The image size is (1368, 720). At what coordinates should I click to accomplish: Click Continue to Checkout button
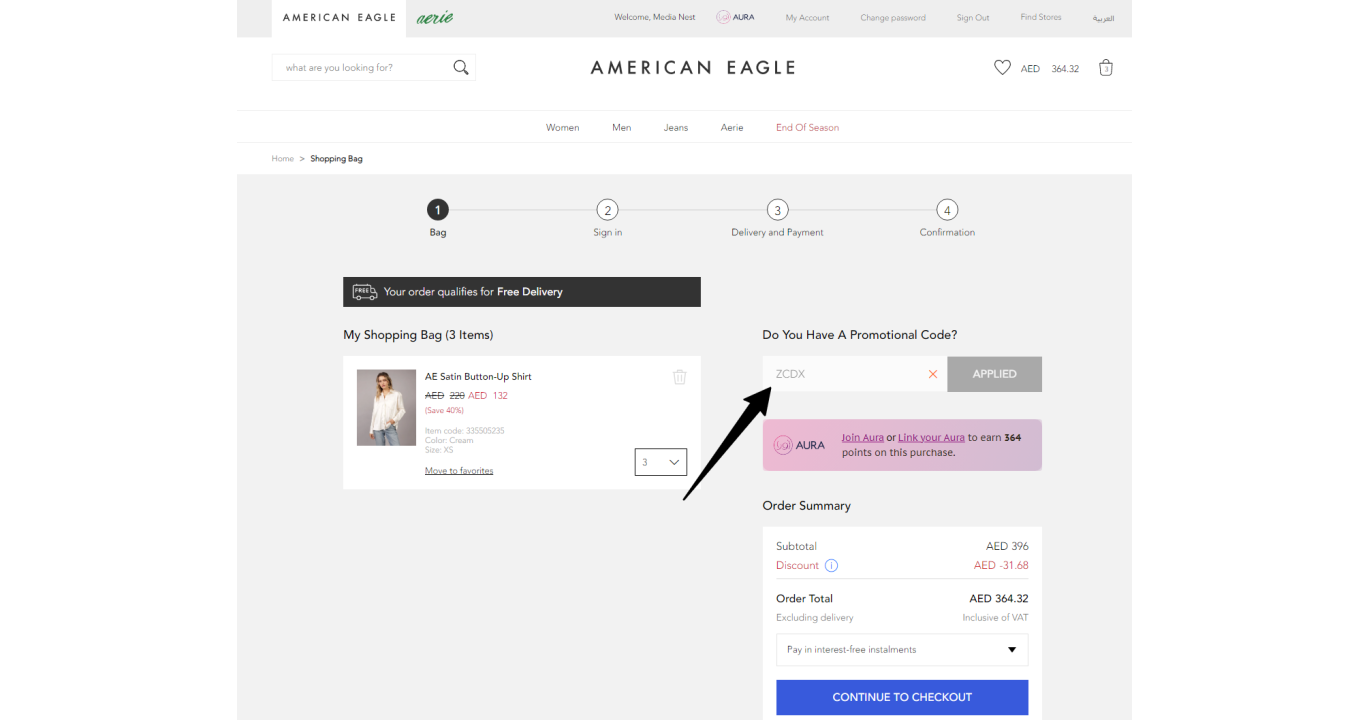click(902, 697)
